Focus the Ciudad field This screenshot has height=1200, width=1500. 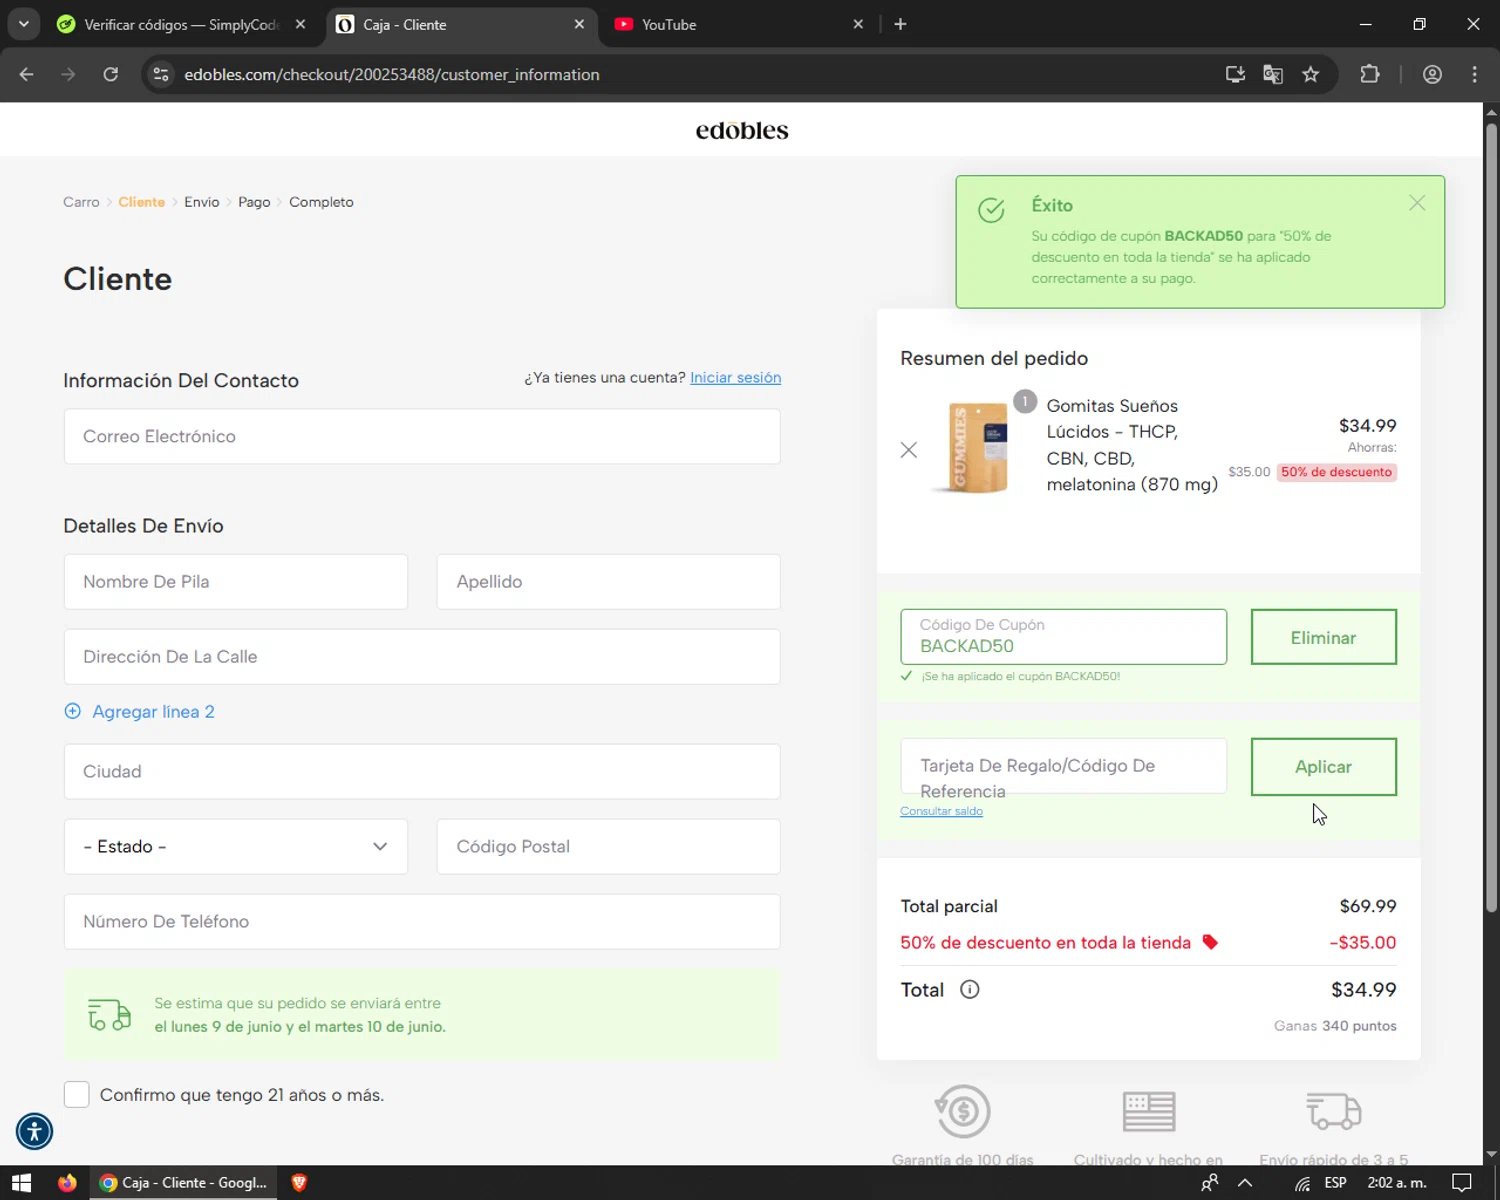pyautogui.click(x=422, y=771)
